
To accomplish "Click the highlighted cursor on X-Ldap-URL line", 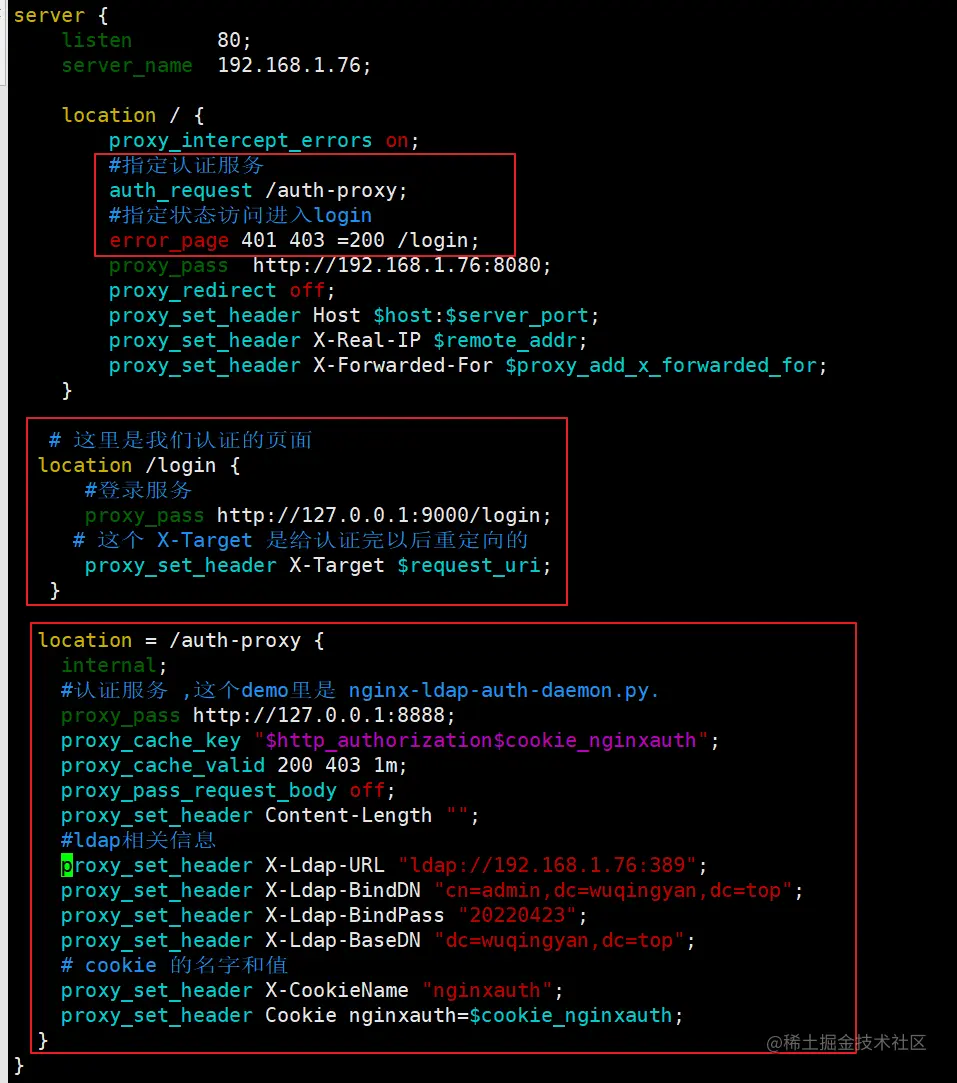I will coord(67,865).
